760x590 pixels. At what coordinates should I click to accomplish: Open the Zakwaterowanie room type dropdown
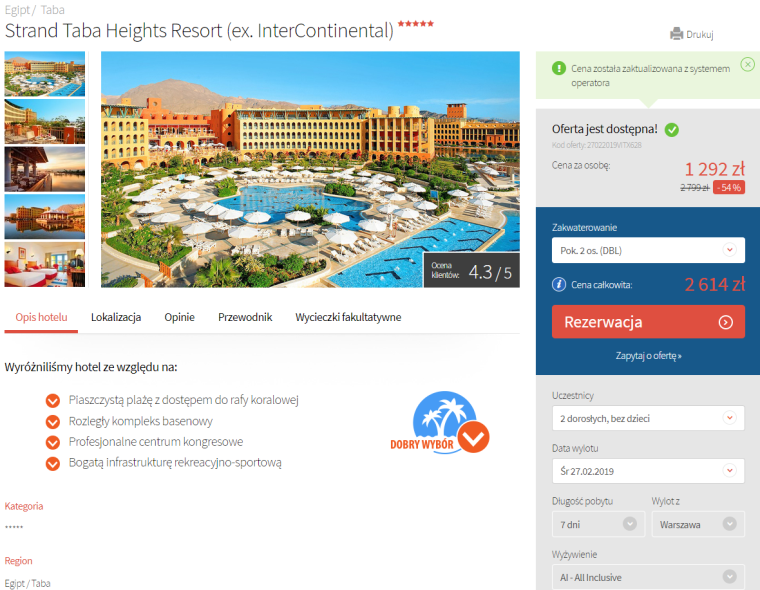pyautogui.click(x=648, y=250)
